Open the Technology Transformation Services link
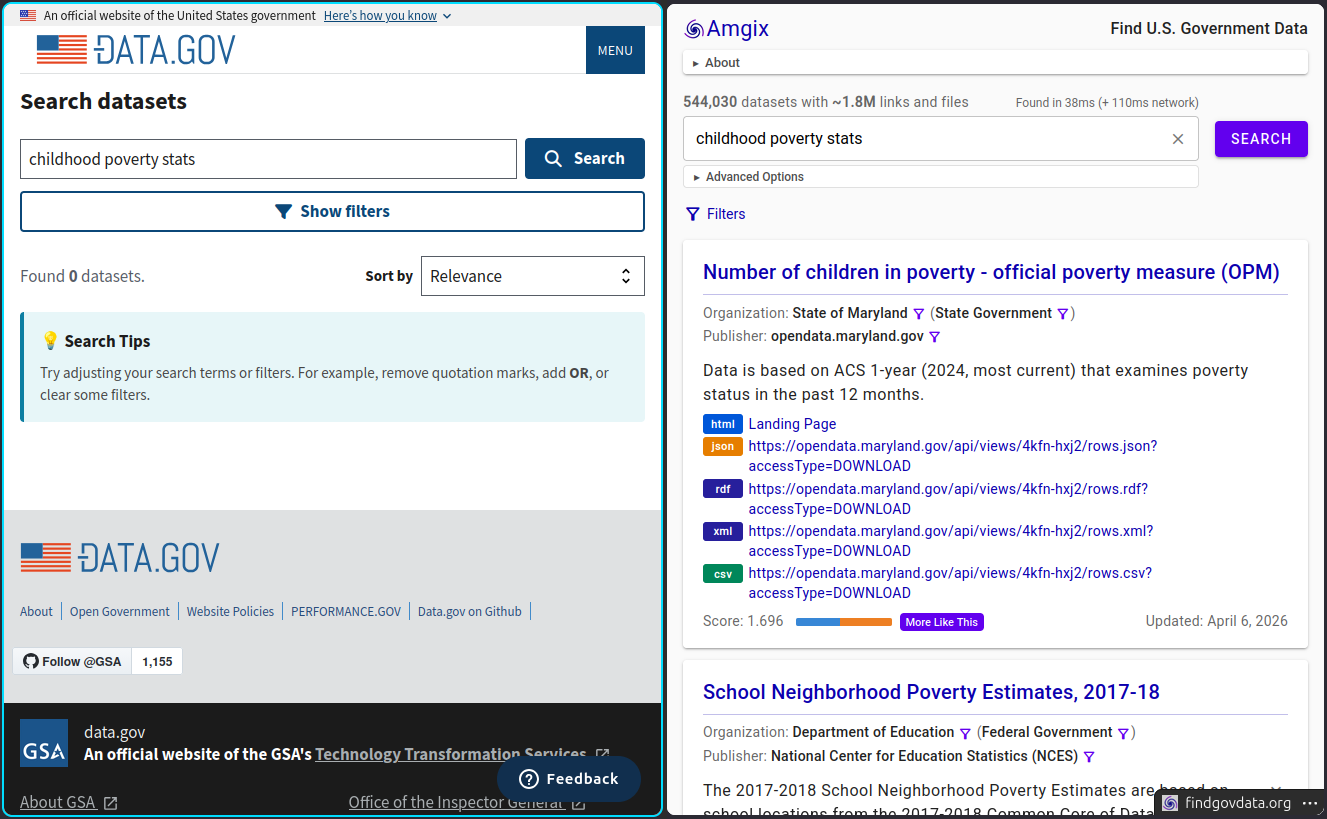 pos(451,754)
